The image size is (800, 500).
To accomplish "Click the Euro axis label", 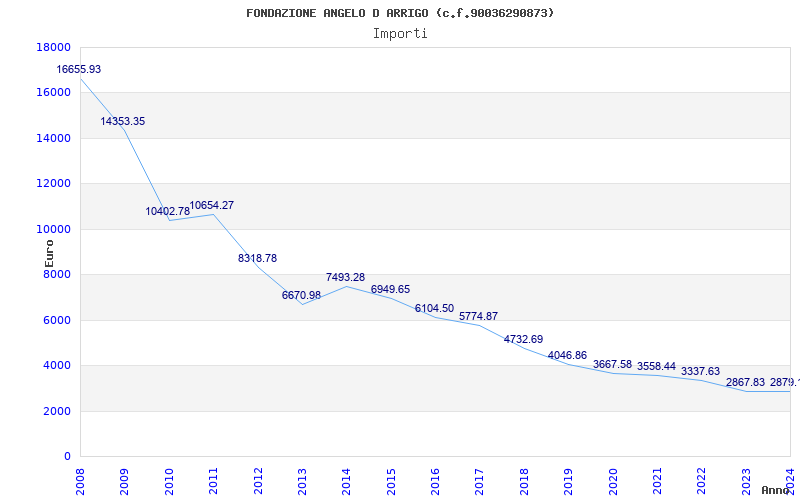I will point(49,253).
